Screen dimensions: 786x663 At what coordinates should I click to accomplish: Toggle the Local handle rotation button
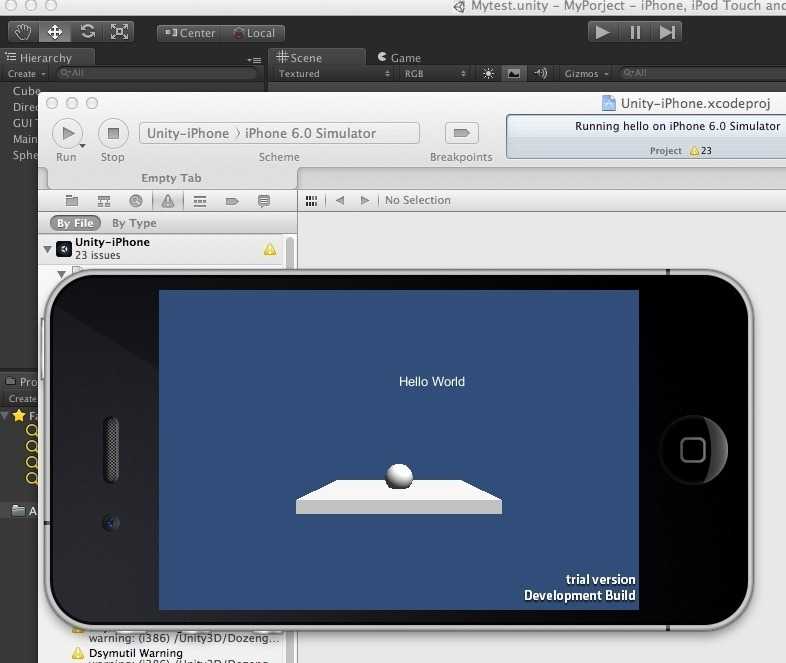[254, 33]
